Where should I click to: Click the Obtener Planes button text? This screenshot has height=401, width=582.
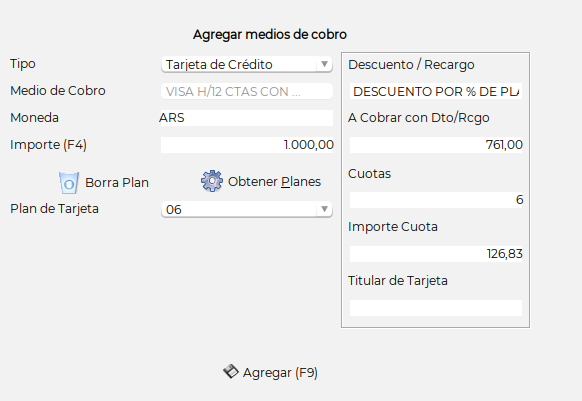click(274, 182)
